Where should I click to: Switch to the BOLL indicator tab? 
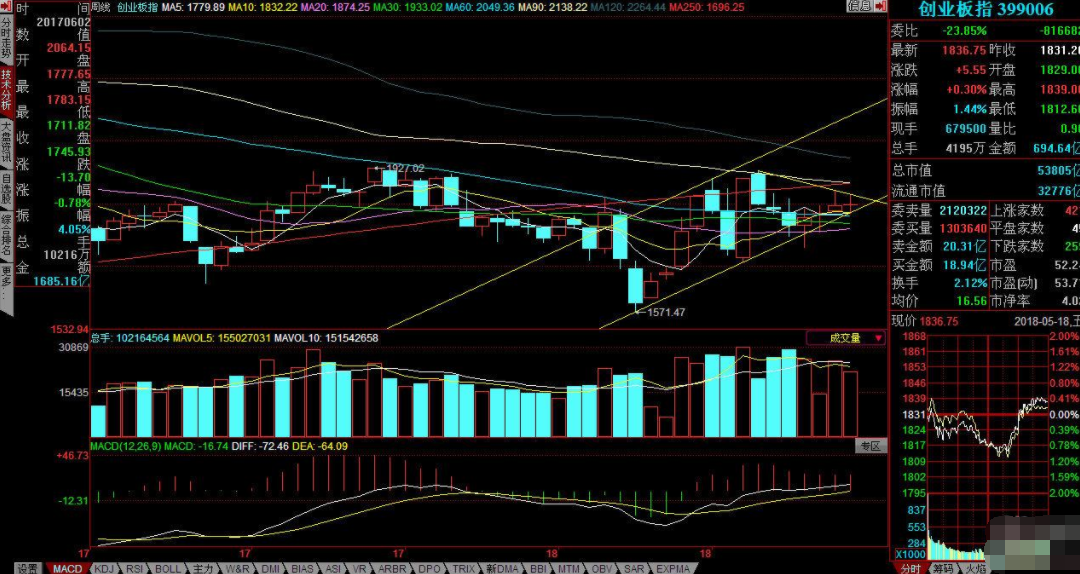coord(168,568)
